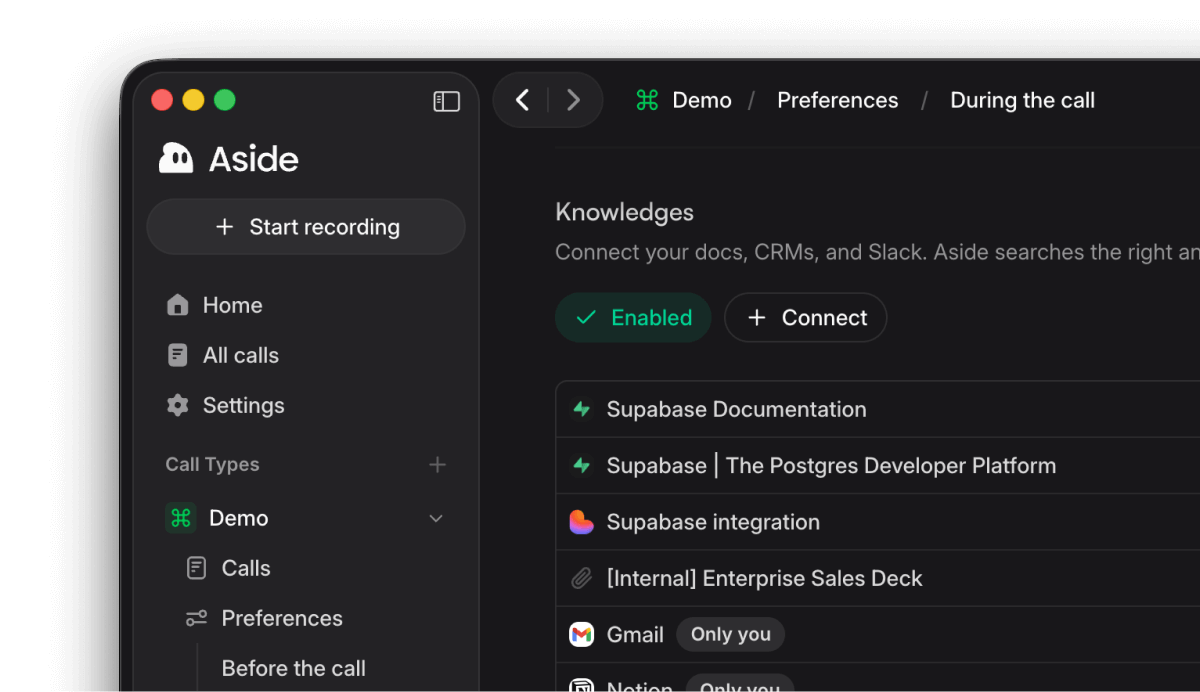
Task: Click the Aside ghost logo icon
Action: pyautogui.click(x=175, y=158)
